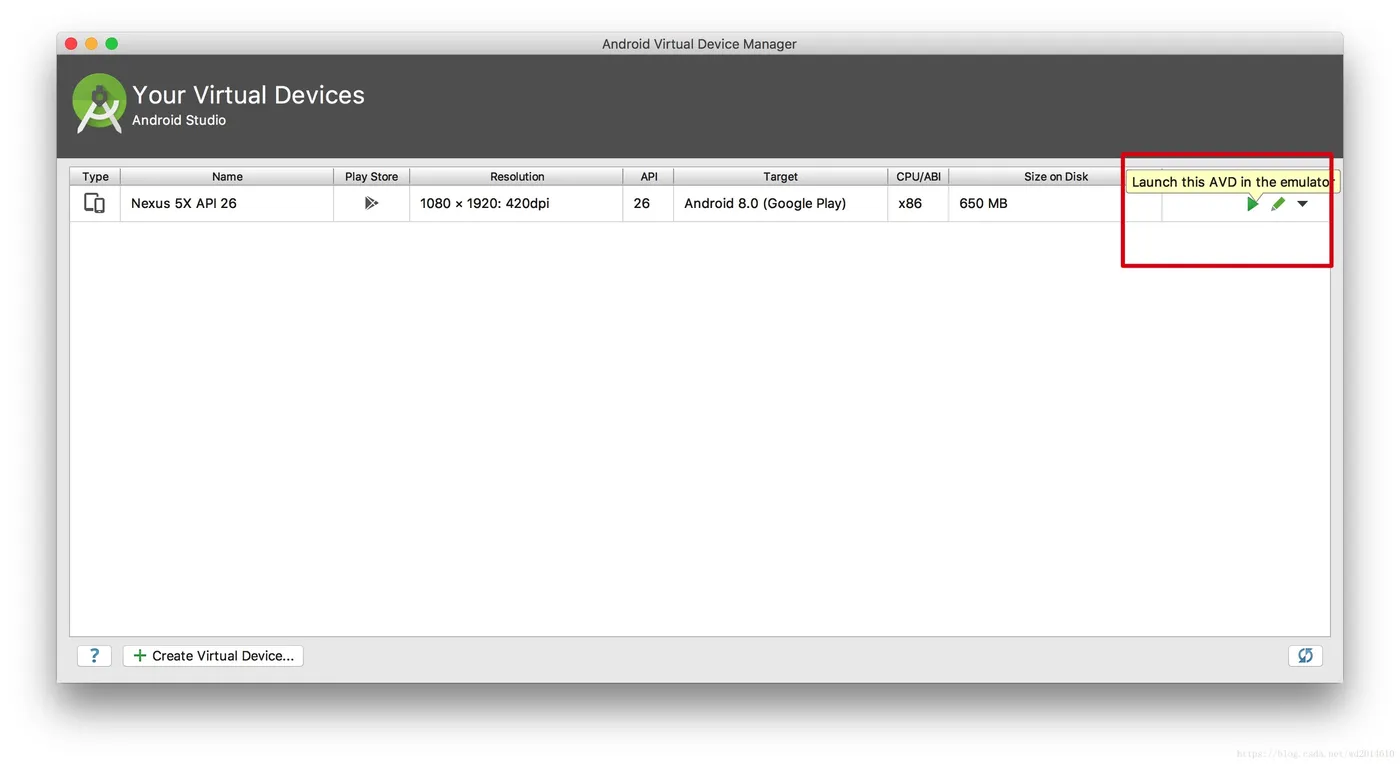Click the 1080 × 1920: 420dpi resolution cell
The image size is (1400, 764).
pos(517,203)
